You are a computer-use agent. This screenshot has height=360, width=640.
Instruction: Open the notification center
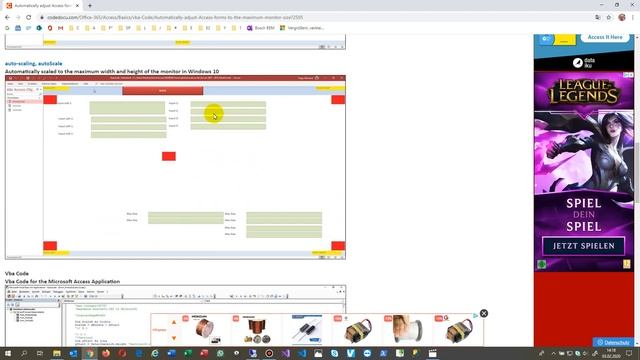coord(629,353)
